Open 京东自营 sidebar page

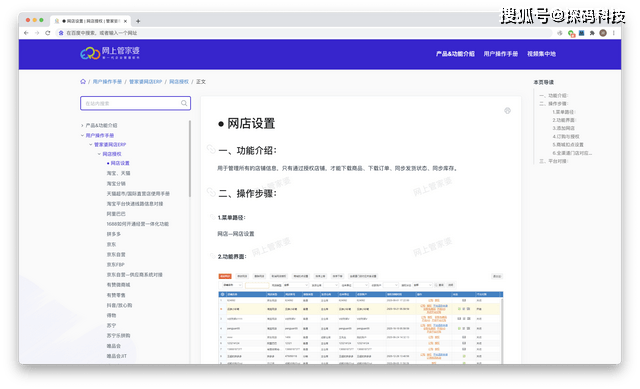click(116, 255)
